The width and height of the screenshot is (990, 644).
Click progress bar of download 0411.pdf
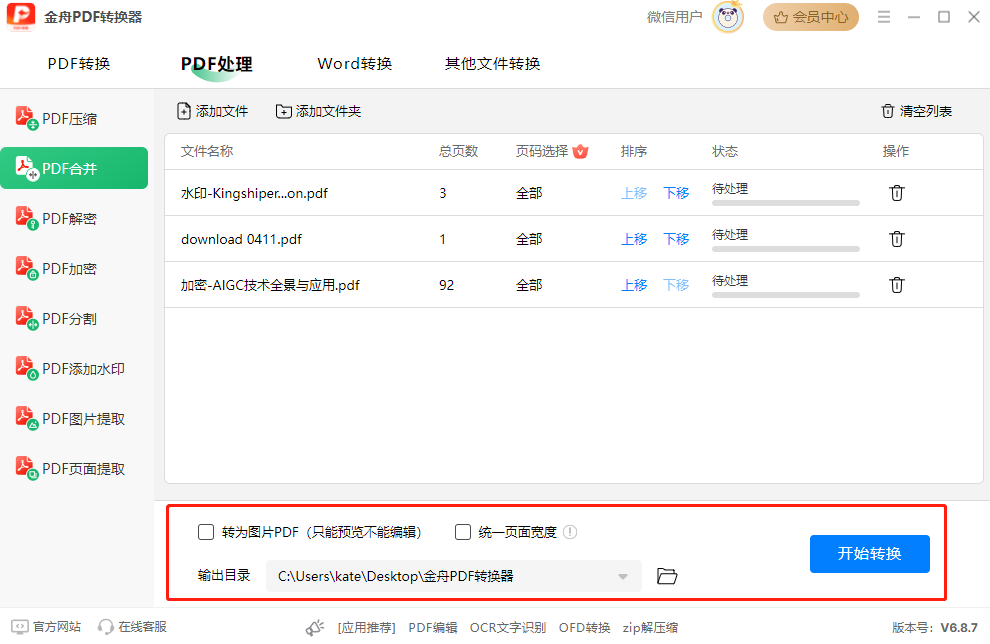tap(785, 249)
